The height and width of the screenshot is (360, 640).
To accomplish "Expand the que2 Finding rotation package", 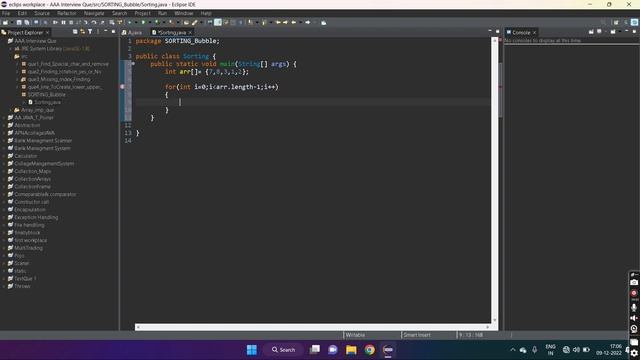I will tap(18, 72).
